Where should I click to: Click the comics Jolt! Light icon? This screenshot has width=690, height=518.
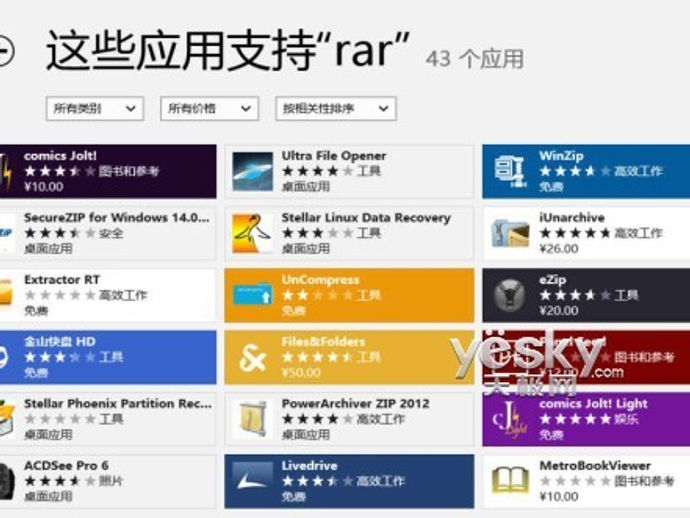point(510,419)
